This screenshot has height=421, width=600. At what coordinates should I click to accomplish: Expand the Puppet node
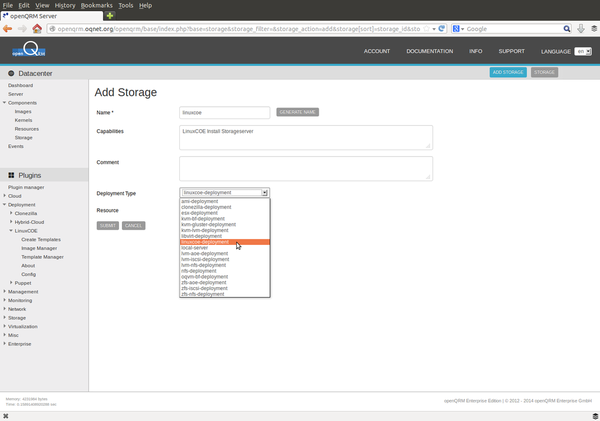tap(11, 282)
